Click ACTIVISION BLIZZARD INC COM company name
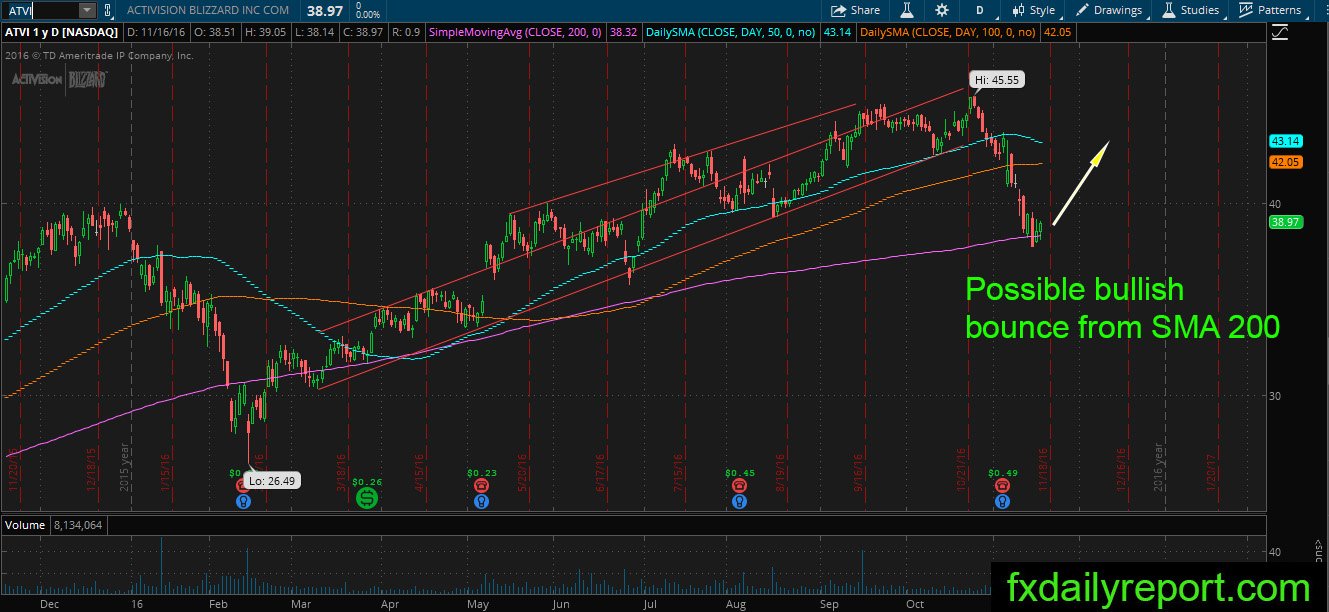1329x612 pixels. 210,10
